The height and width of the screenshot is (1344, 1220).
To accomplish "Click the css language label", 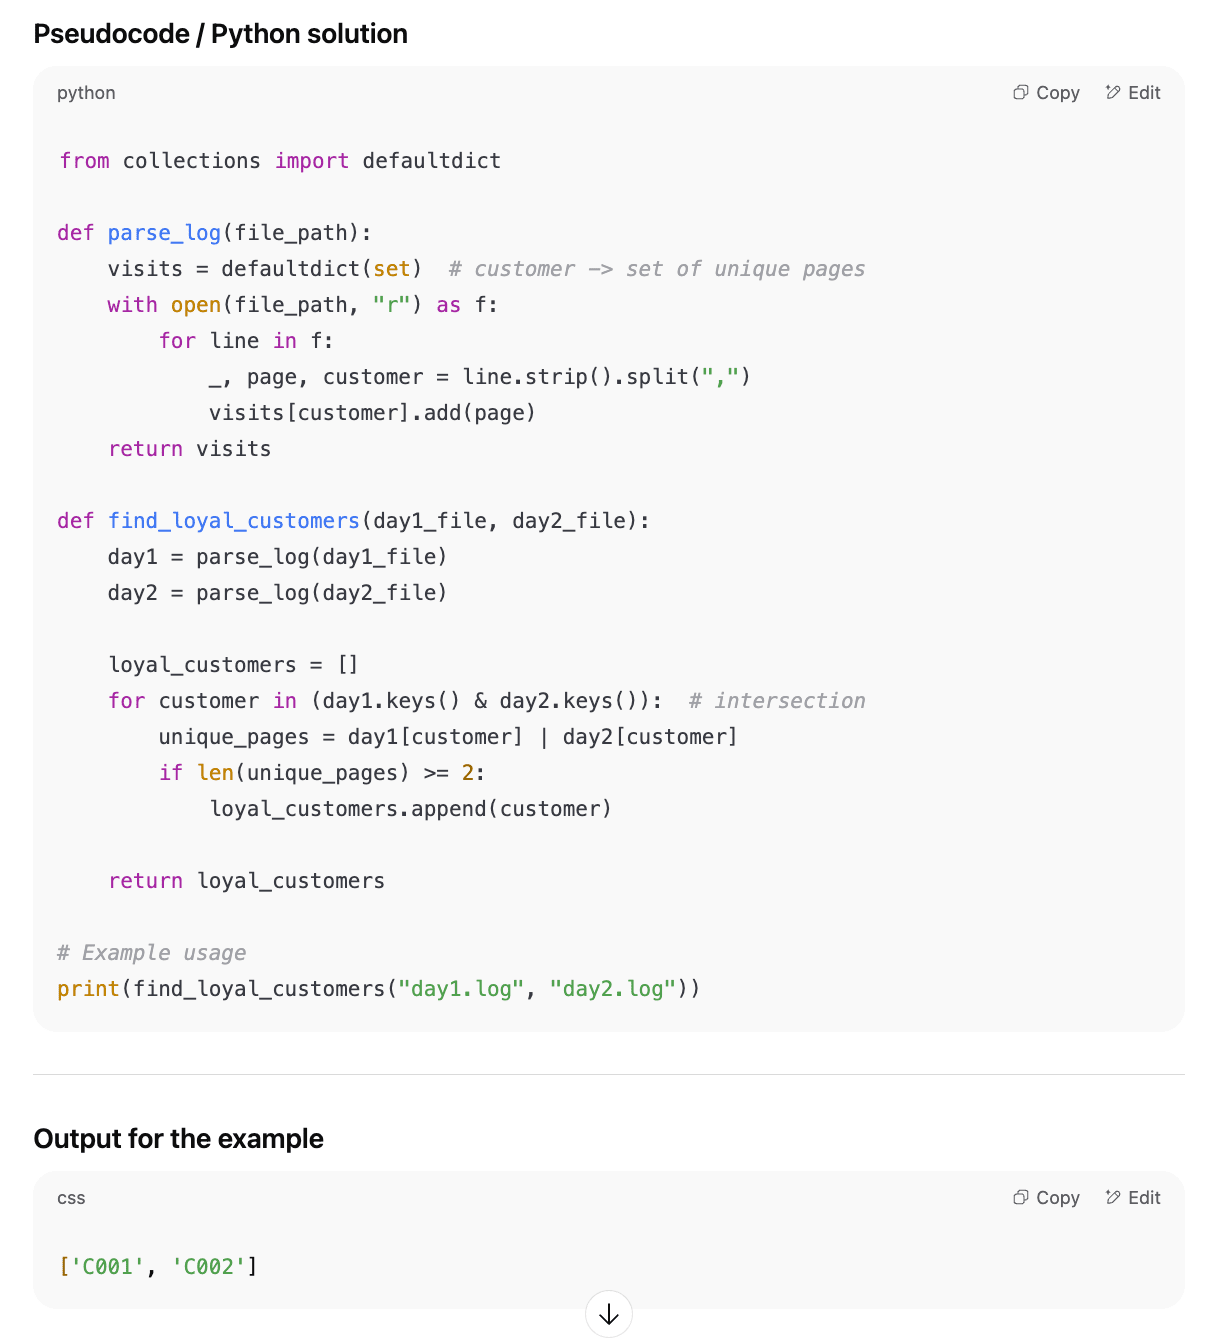I will tap(71, 1198).
